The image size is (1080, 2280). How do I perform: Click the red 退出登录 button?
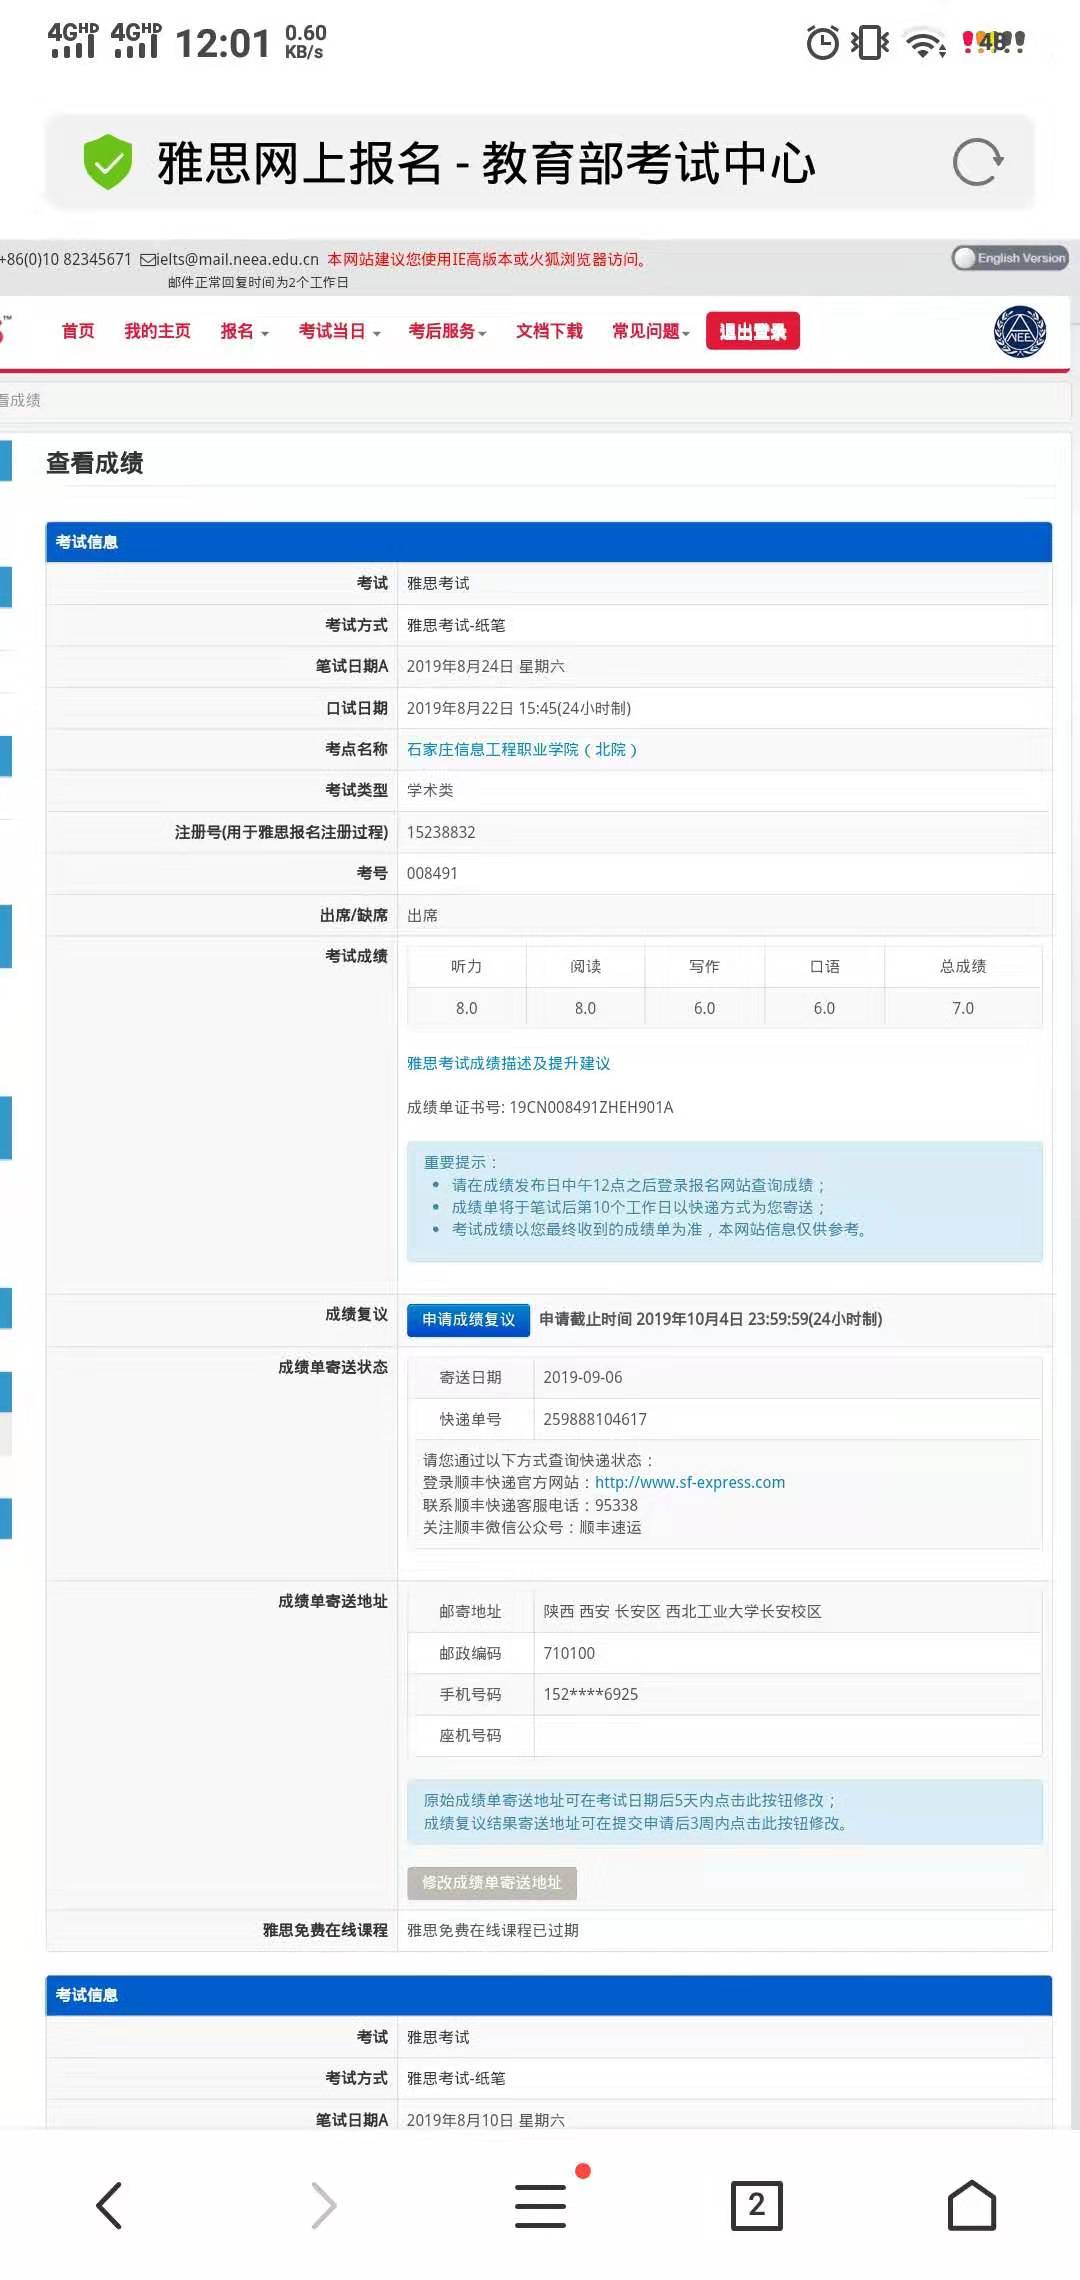click(x=753, y=331)
